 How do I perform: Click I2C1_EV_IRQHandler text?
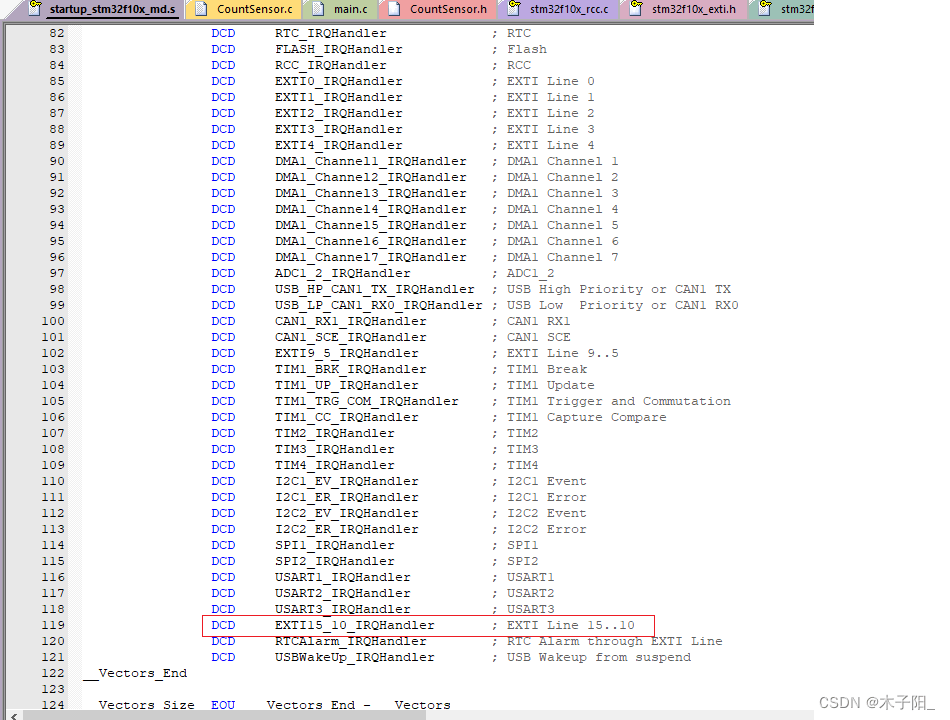click(347, 481)
